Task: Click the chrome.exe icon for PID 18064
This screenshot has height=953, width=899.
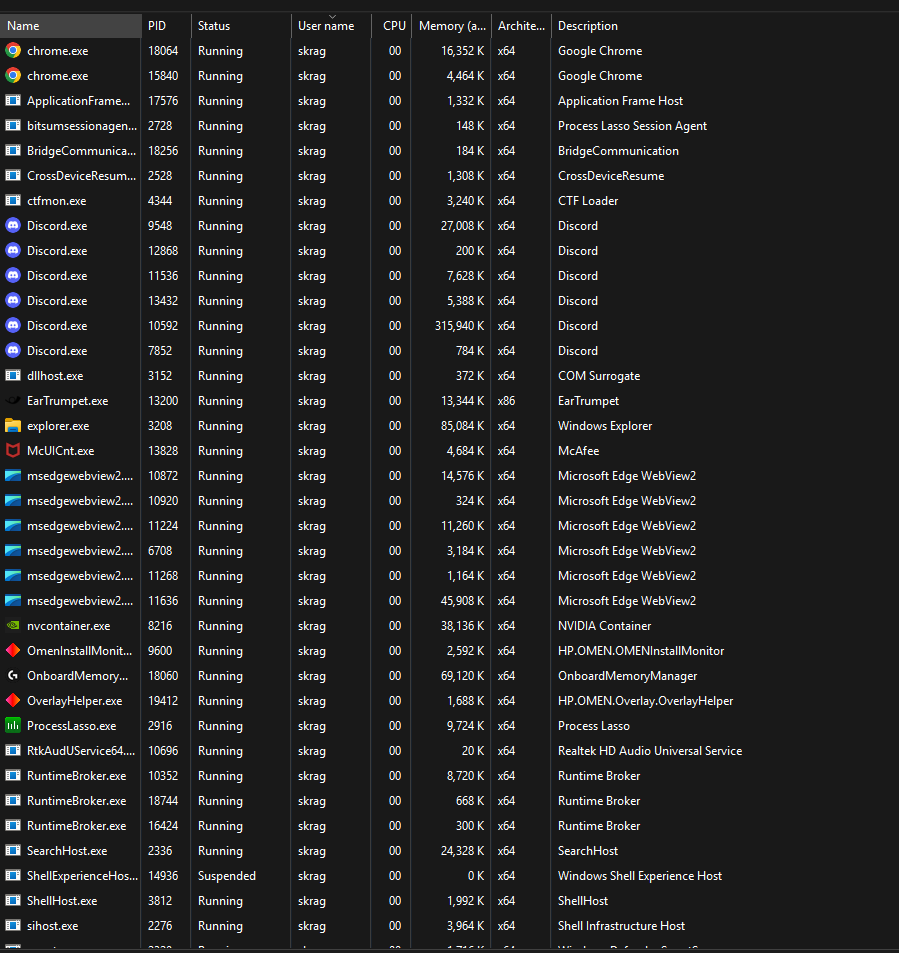Action: point(13,50)
